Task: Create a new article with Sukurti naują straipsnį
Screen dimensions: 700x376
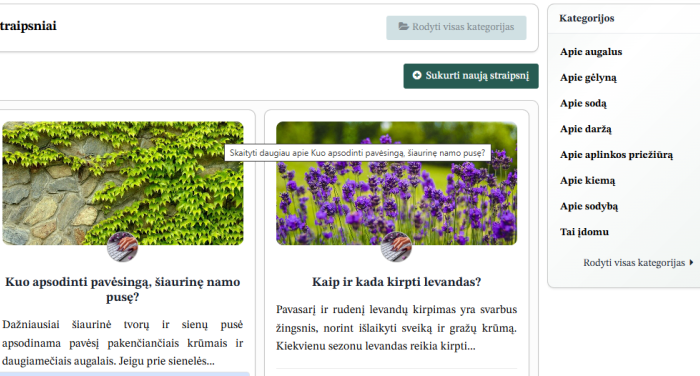Action: (x=471, y=76)
